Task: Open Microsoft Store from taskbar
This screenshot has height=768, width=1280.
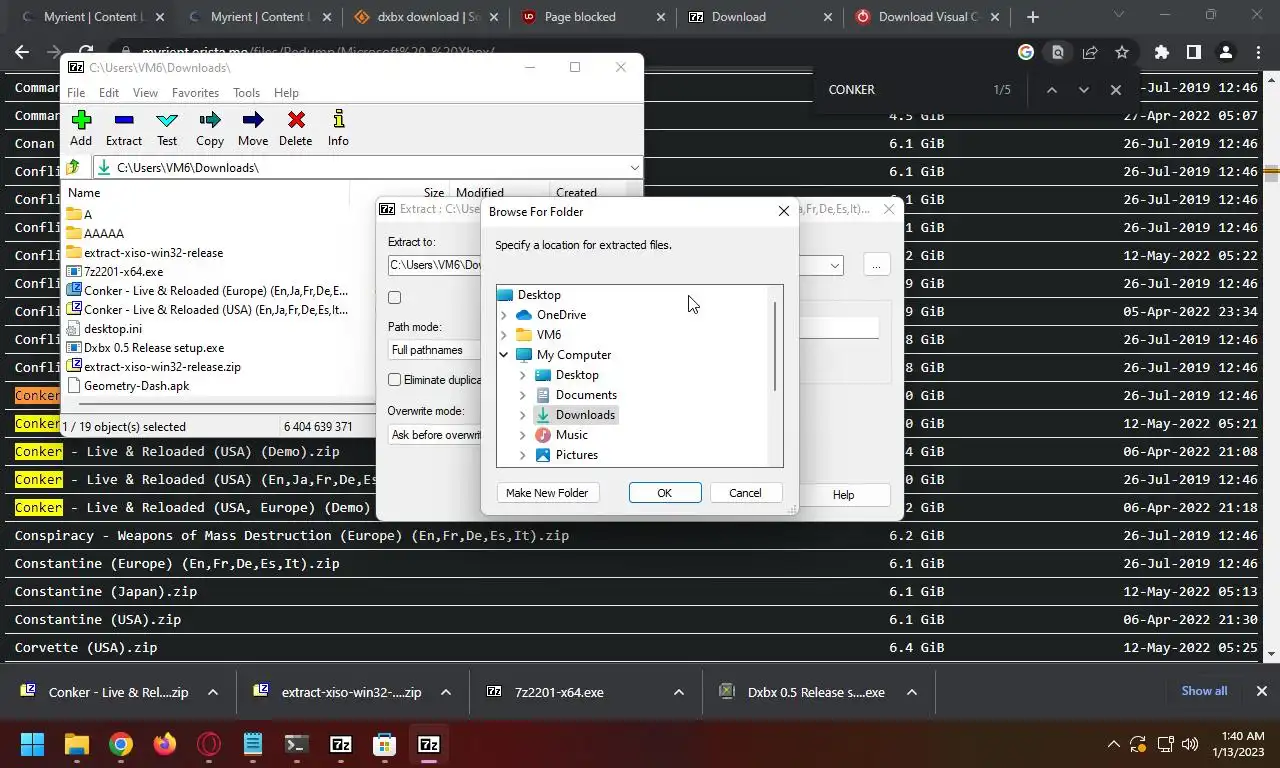Action: (385, 744)
